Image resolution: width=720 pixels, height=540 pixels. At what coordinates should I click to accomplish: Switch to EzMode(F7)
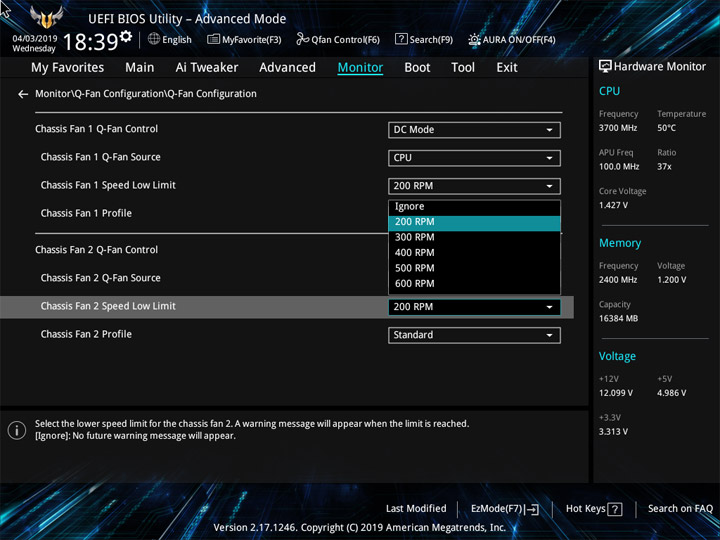(505, 509)
